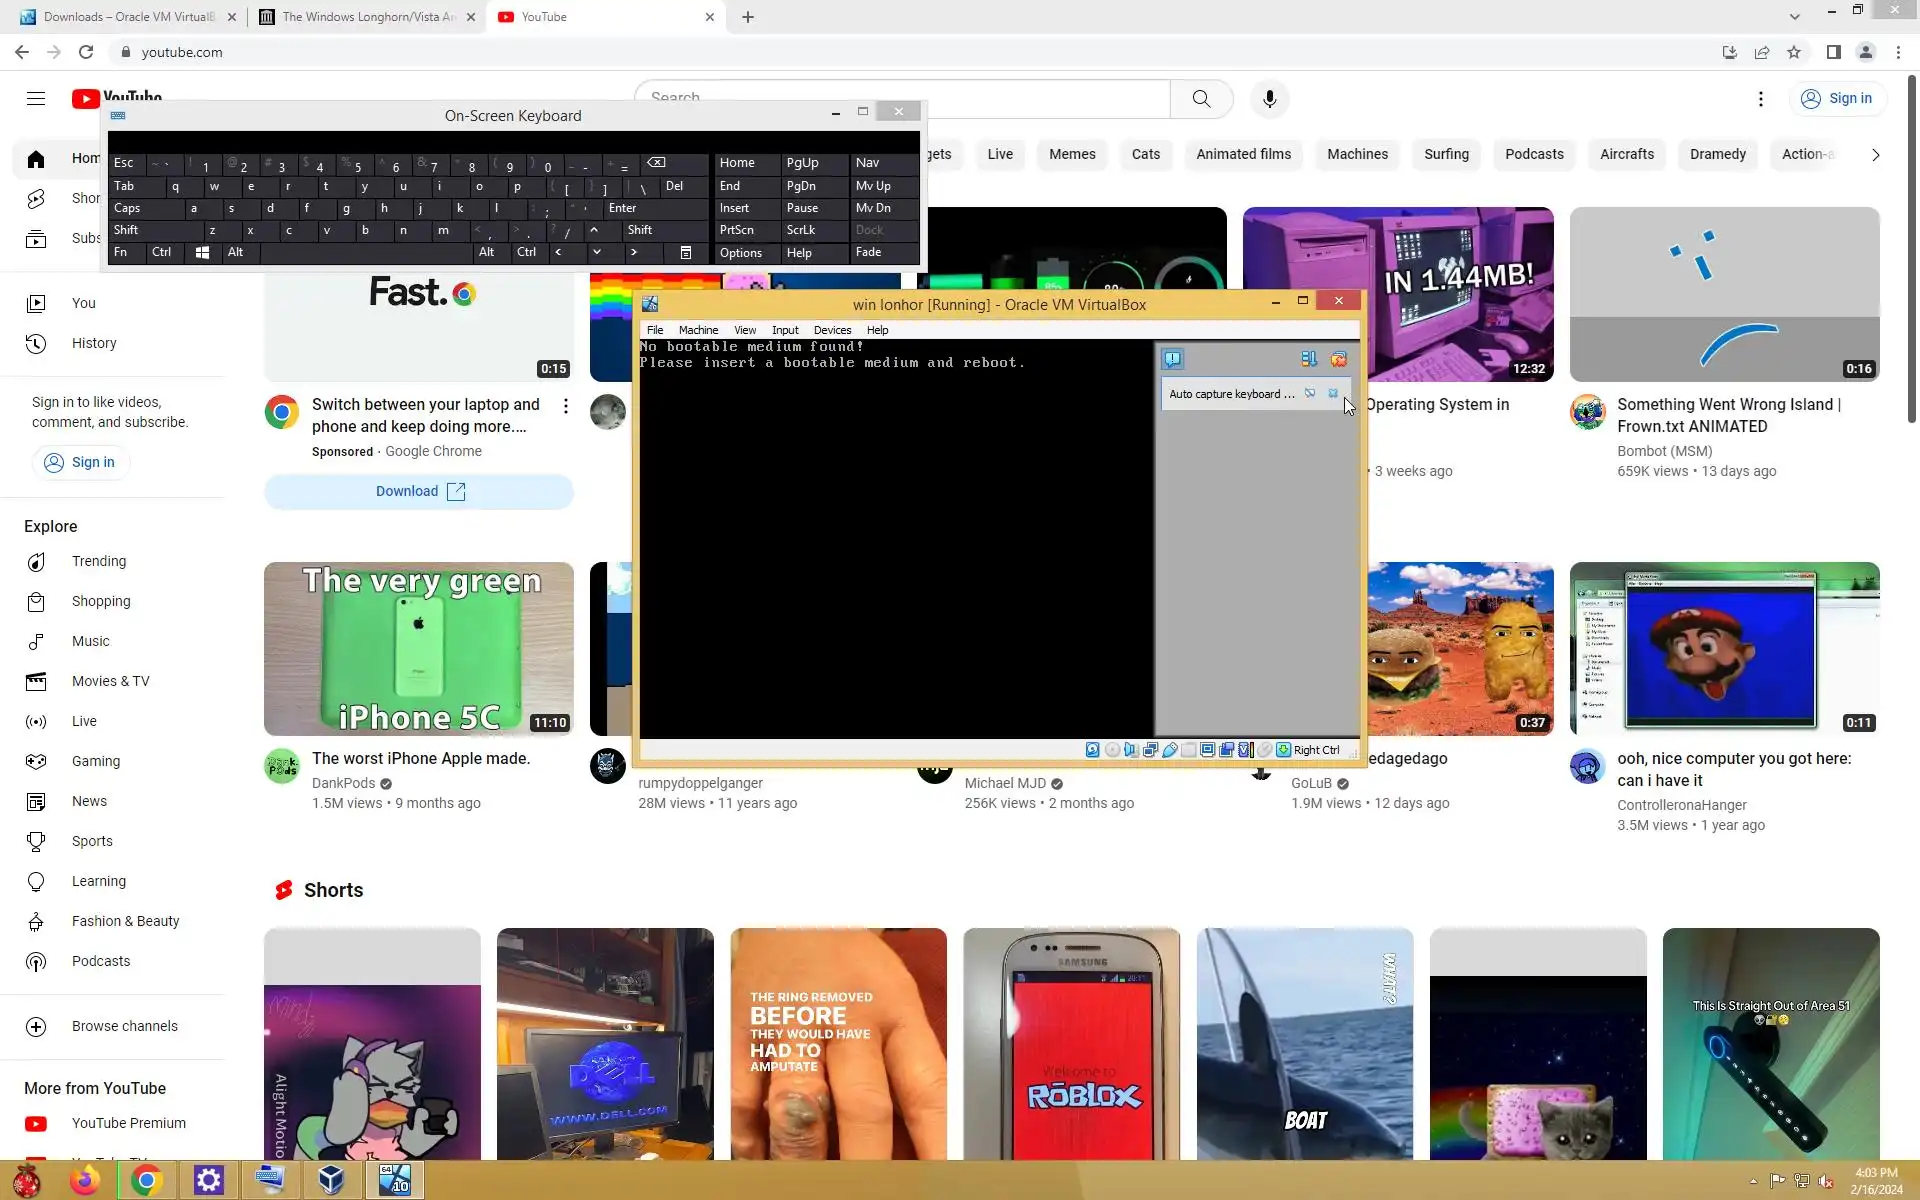Click the Download button on Chrome ad

coord(419,491)
